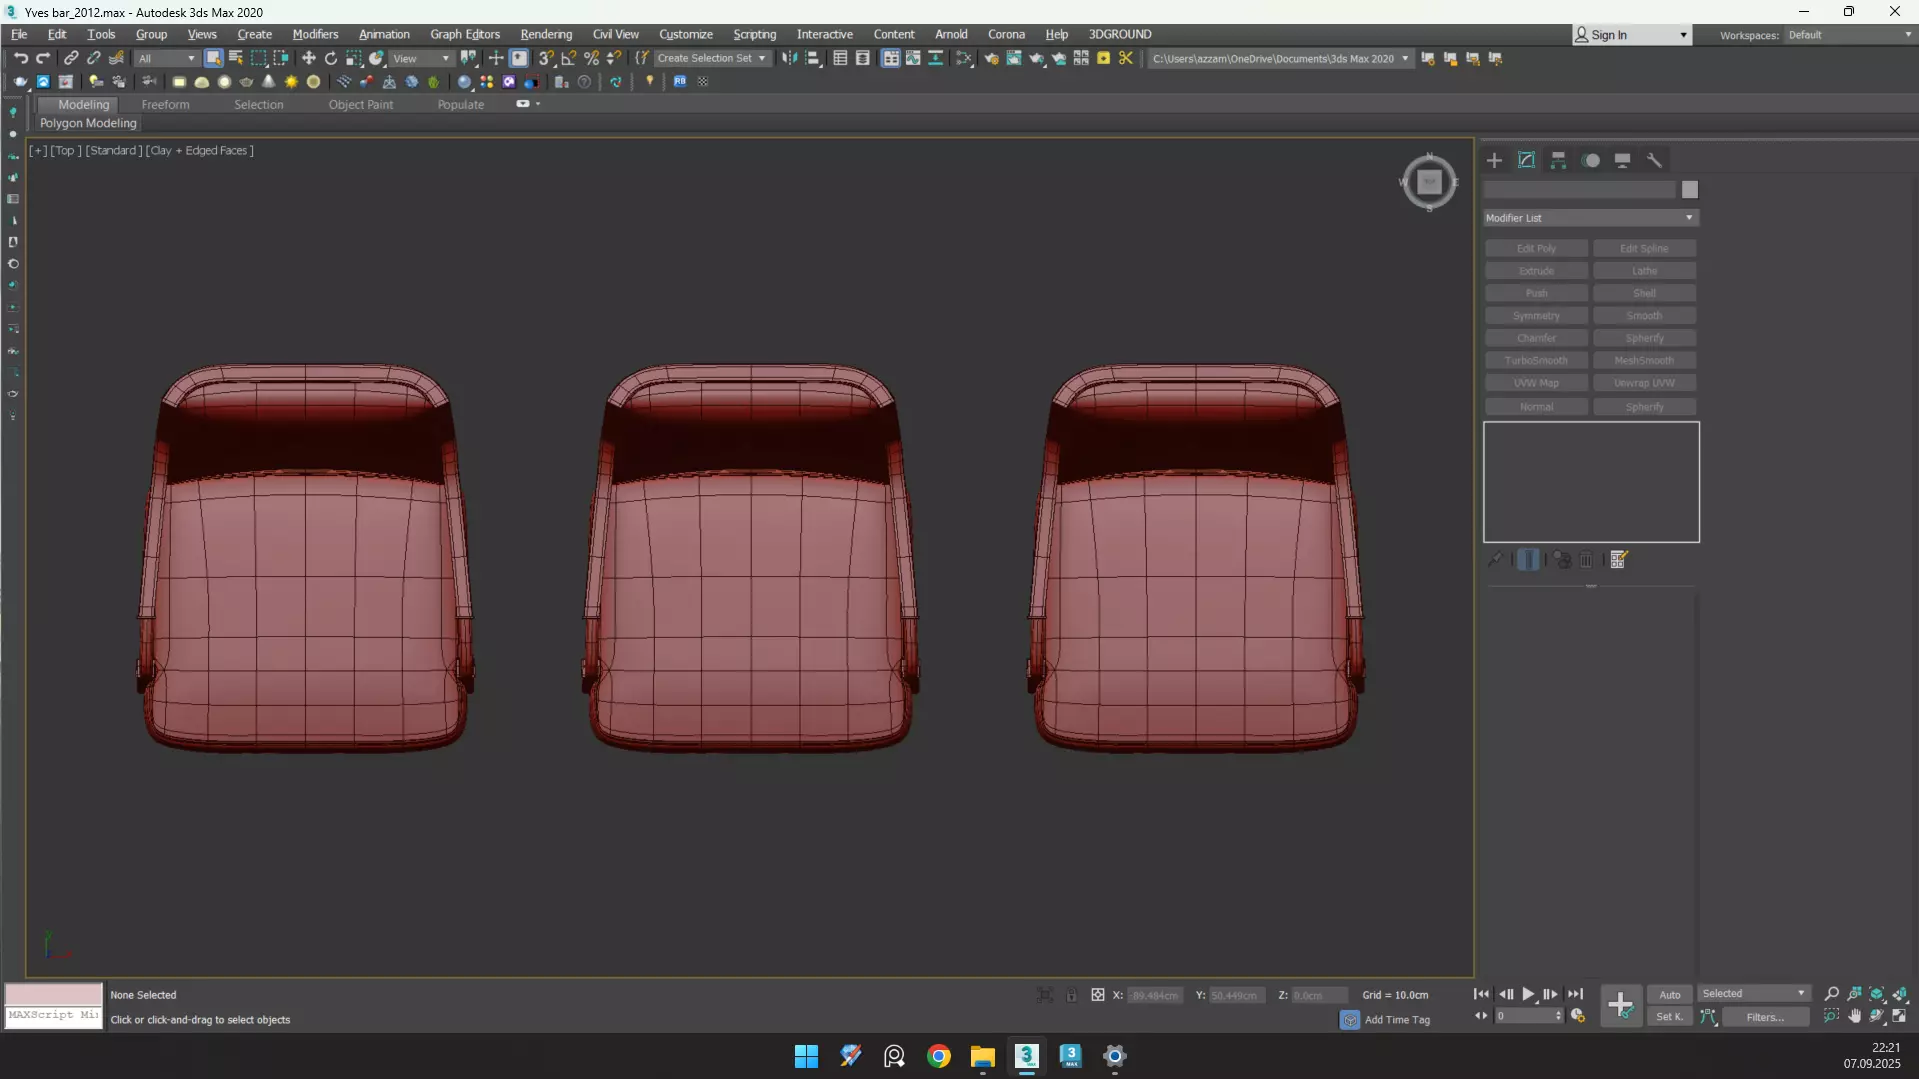Open the Rendering menu

(546, 34)
